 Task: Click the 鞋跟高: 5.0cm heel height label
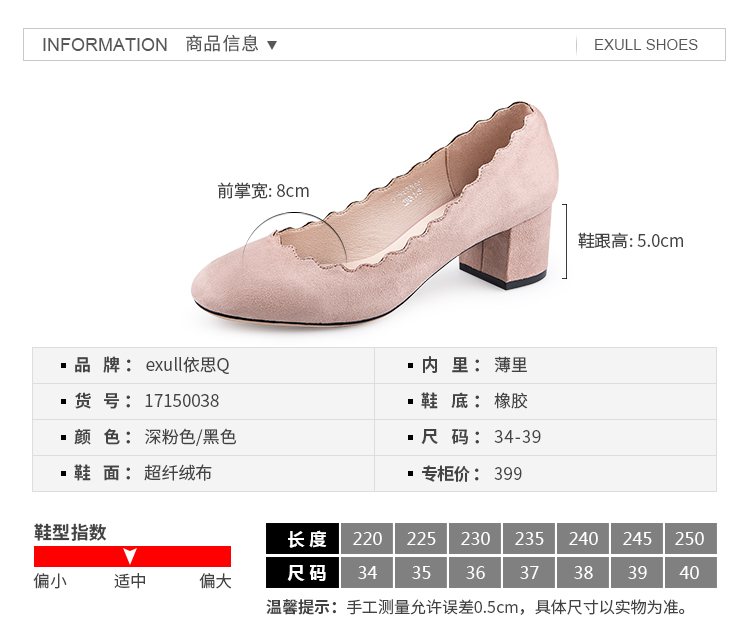point(631,241)
